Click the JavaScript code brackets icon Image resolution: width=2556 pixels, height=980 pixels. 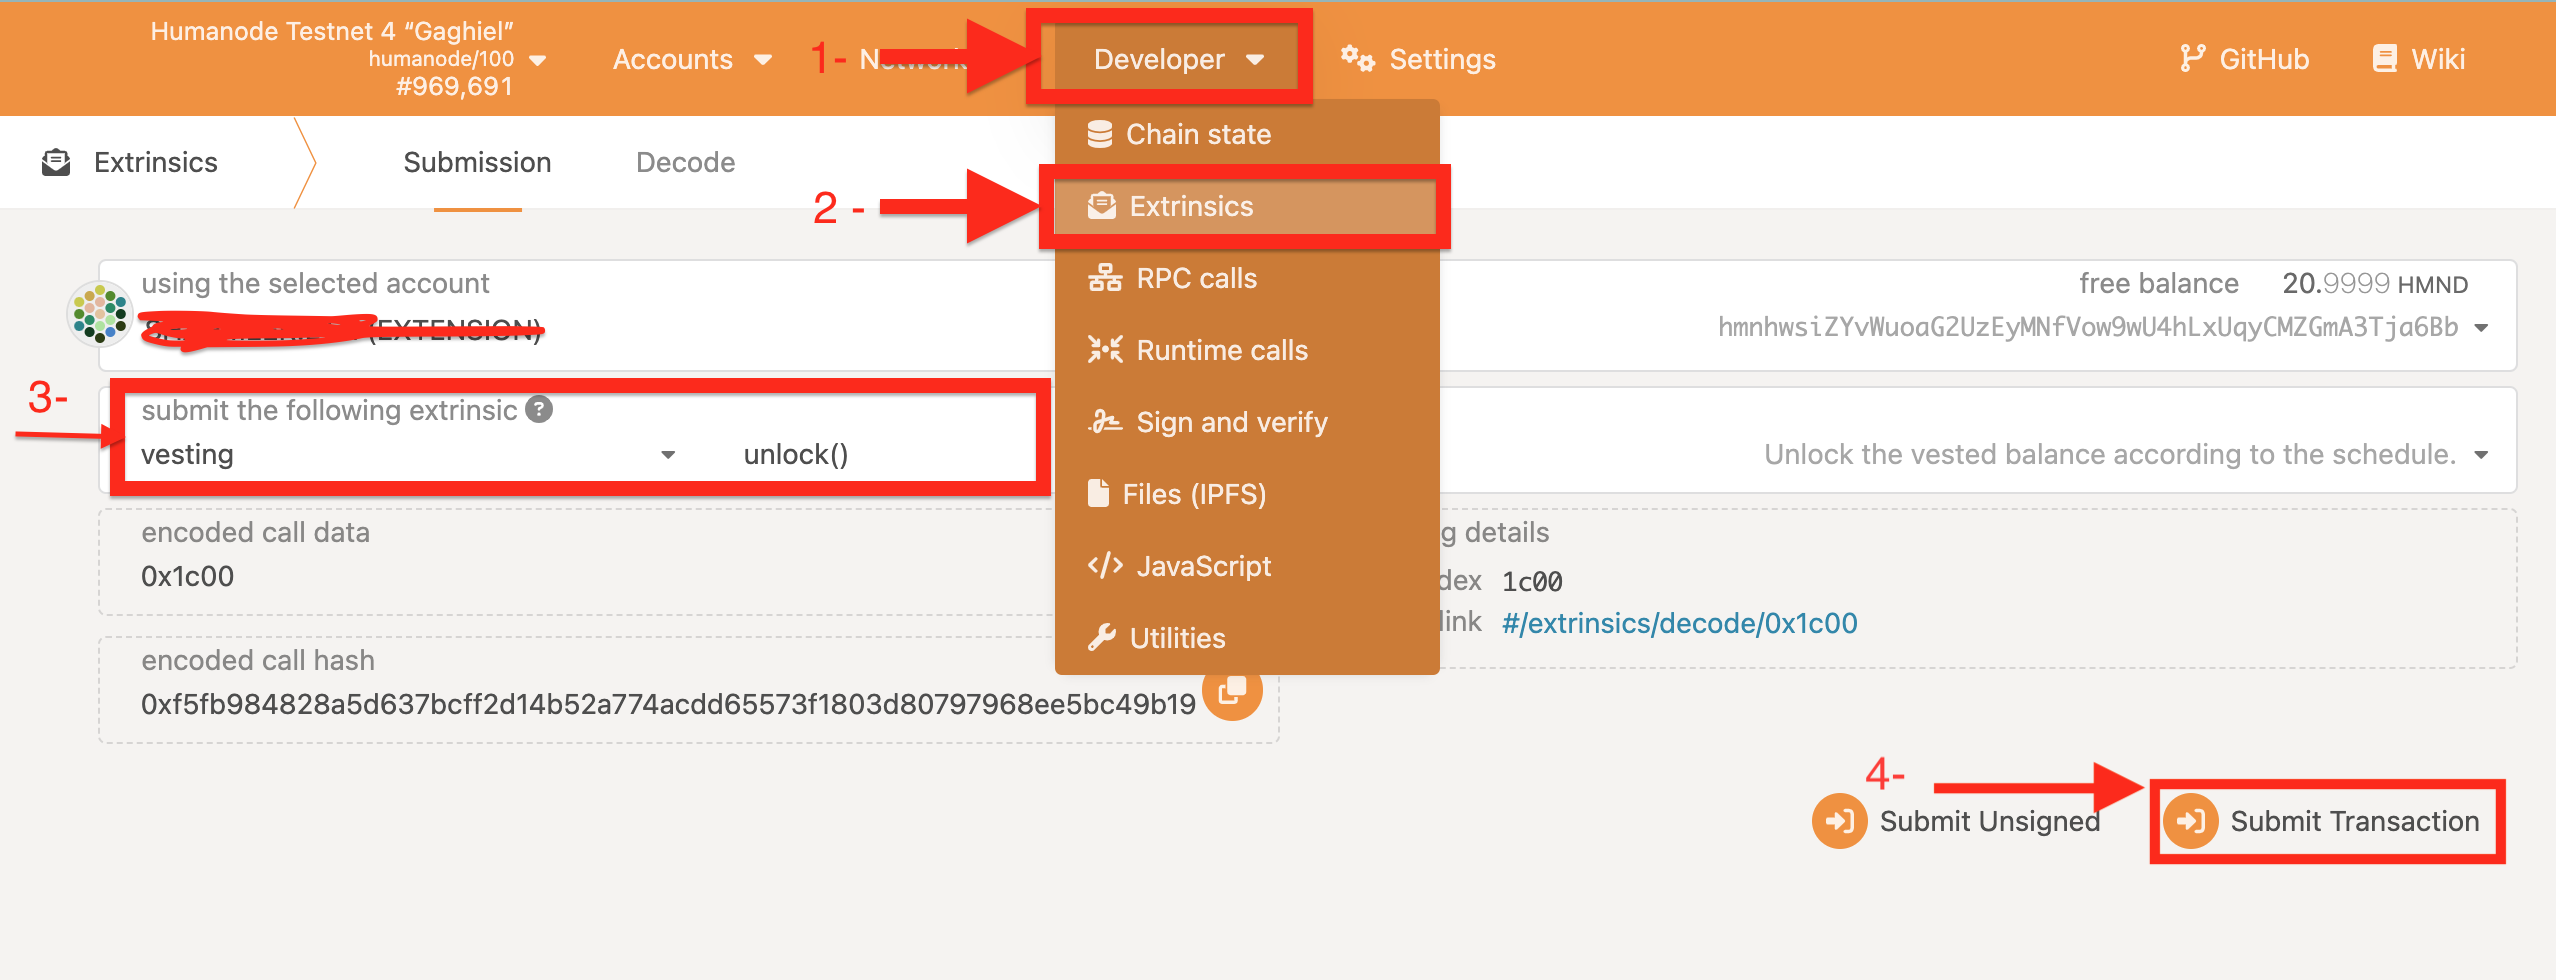point(1105,566)
